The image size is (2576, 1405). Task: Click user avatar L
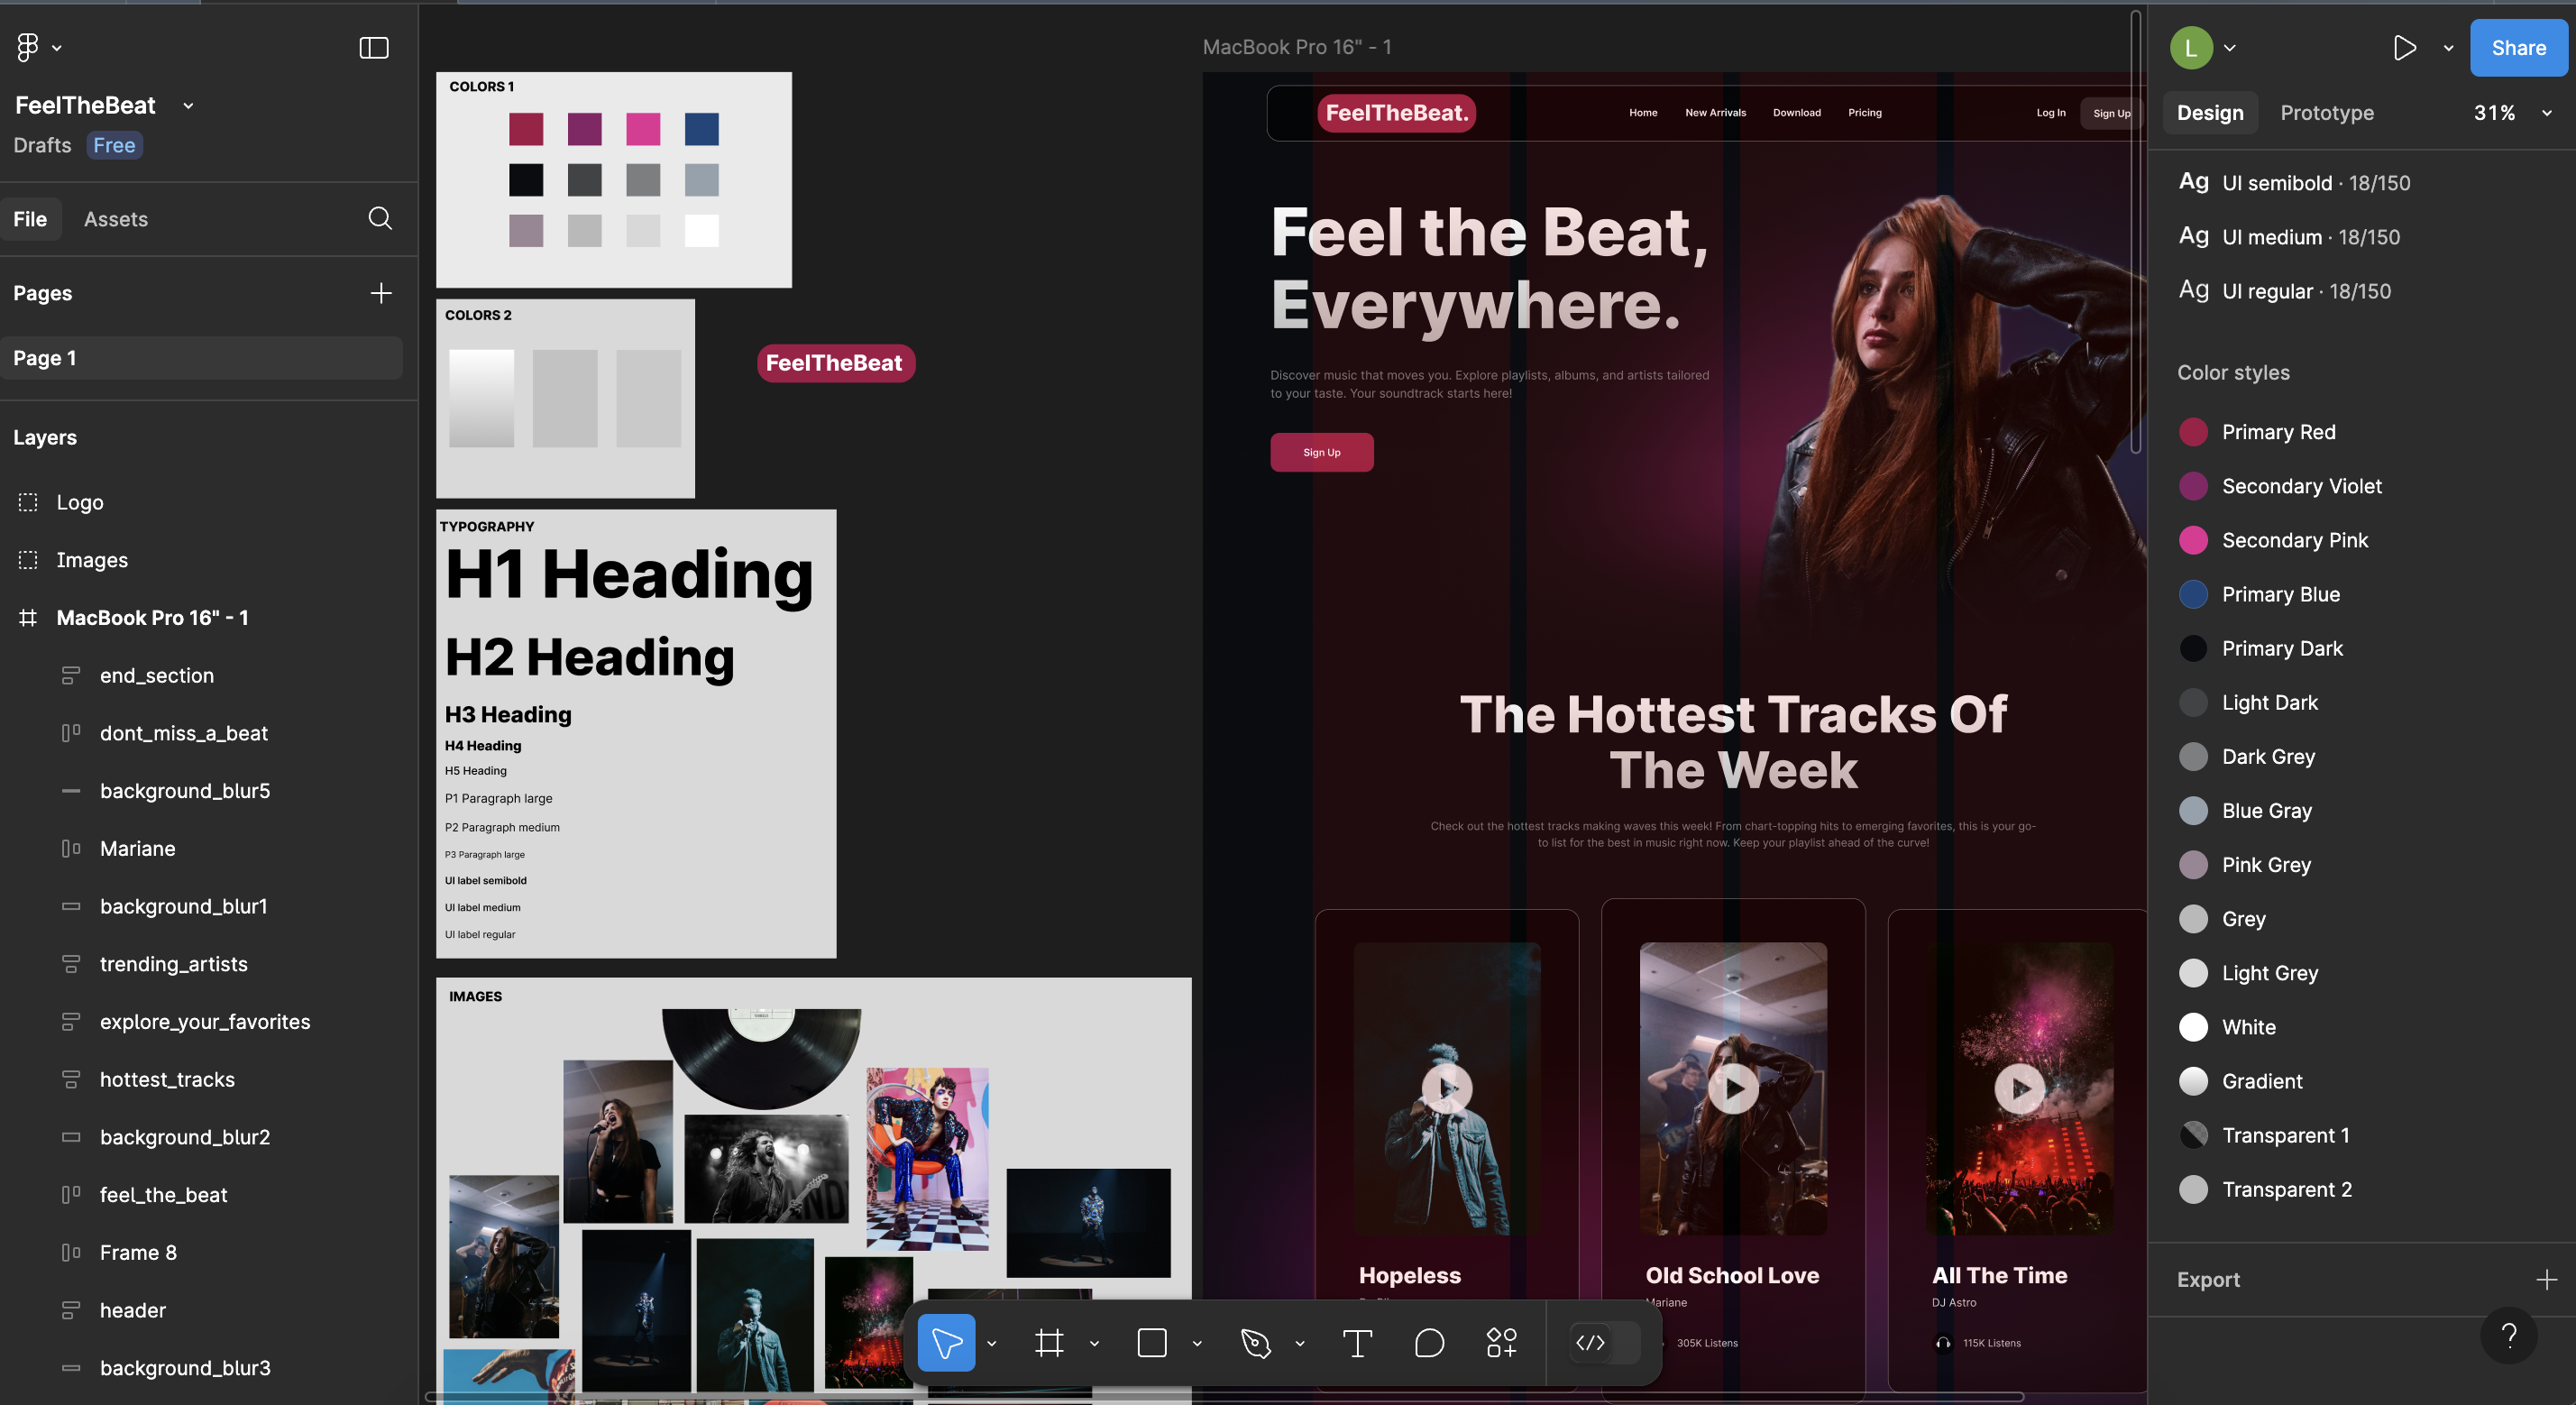[2191, 48]
